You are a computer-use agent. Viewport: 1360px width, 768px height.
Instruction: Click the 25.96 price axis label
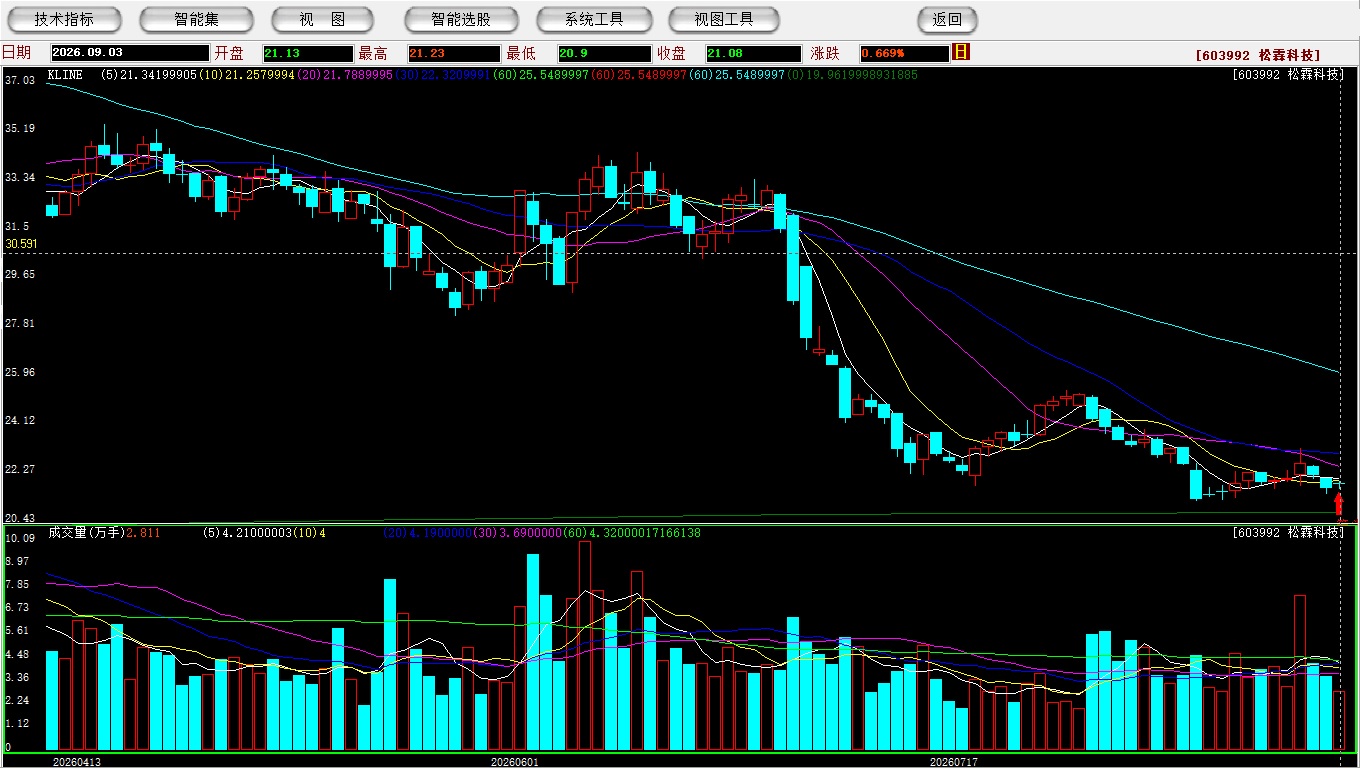[20, 372]
